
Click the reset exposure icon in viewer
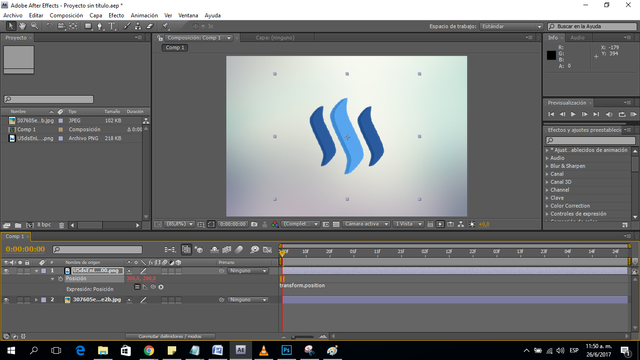pyautogui.click(x=472, y=224)
